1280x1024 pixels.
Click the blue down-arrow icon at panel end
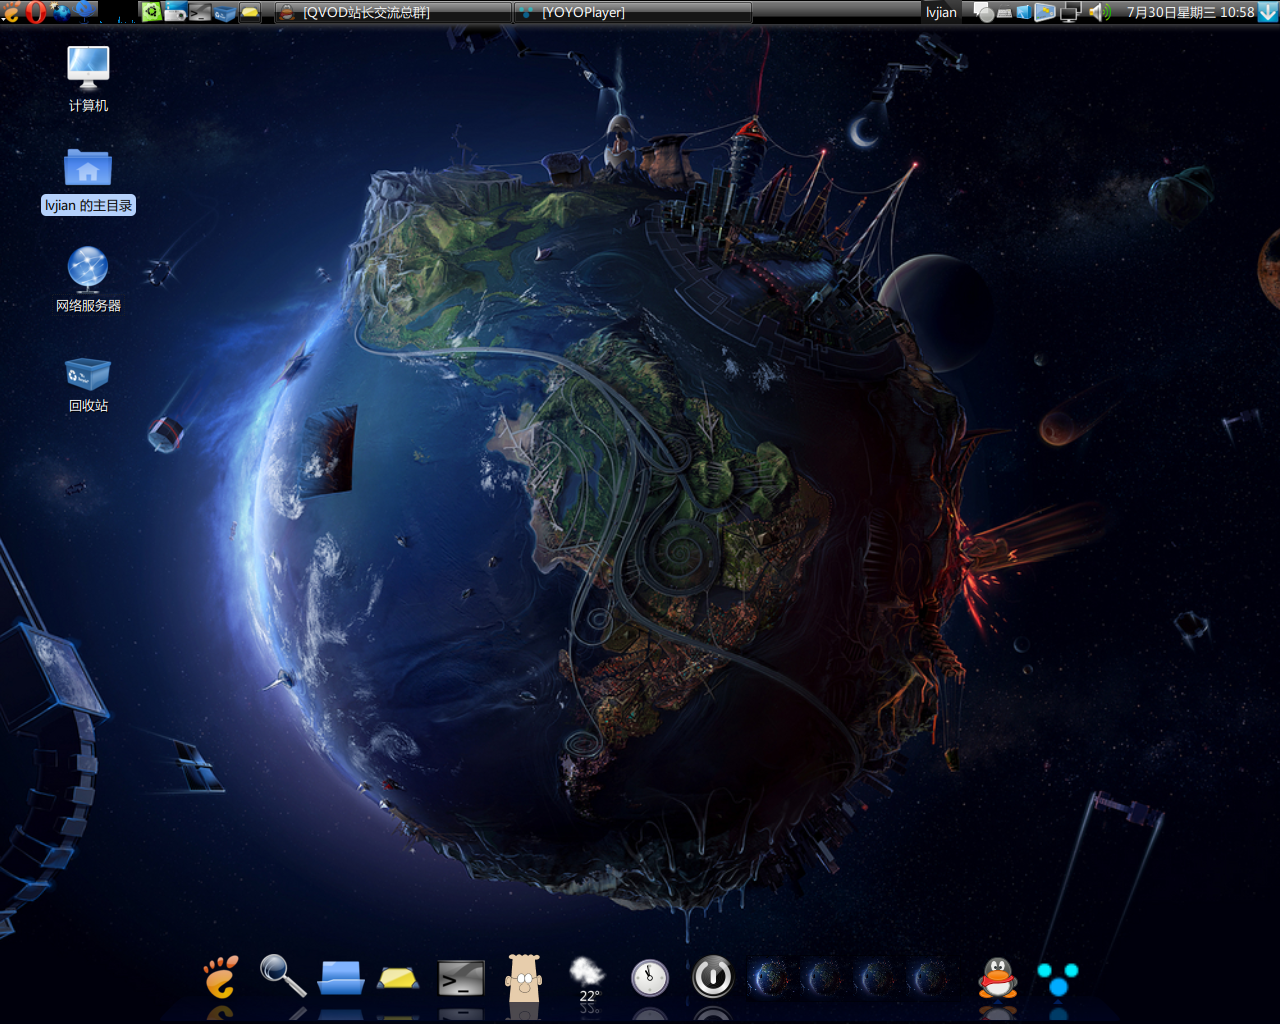tap(1268, 12)
